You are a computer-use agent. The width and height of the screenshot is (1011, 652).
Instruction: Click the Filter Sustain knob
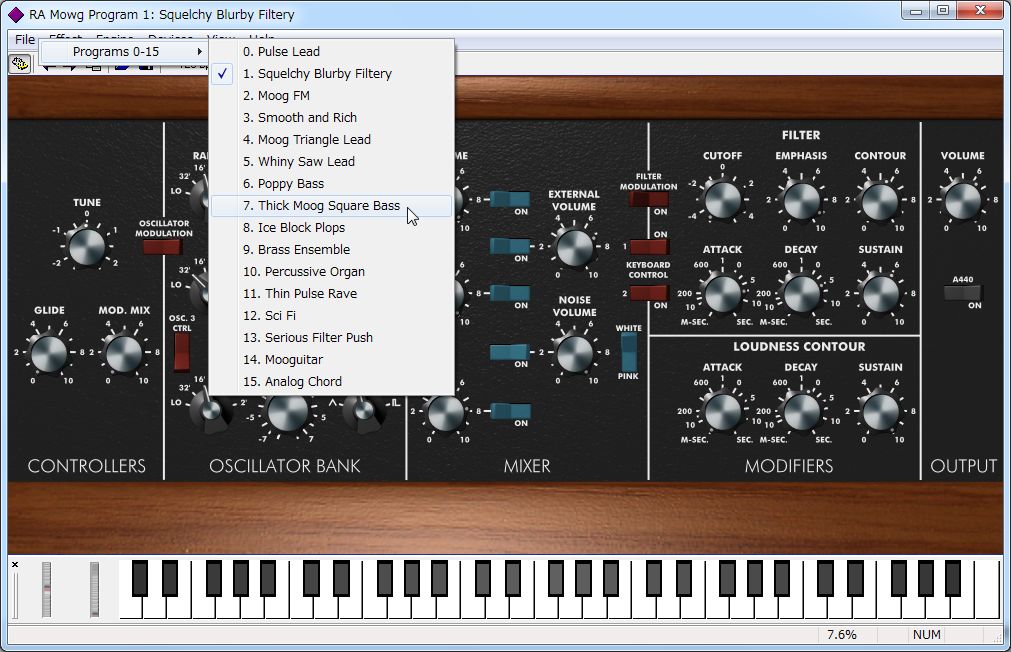pos(880,293)
